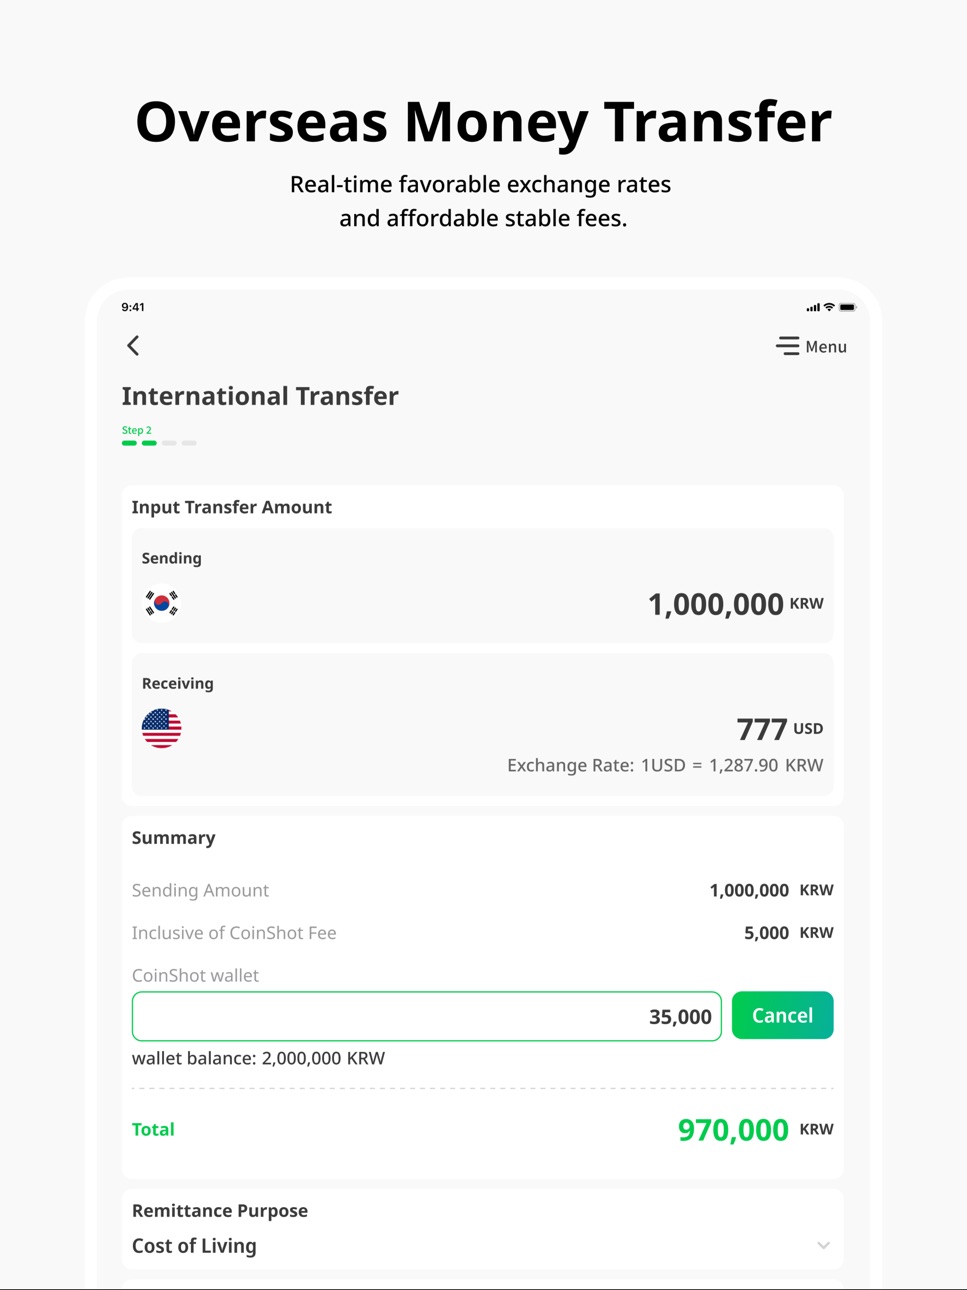The width and height of the screenshot is (967, 1290).
Task: Tap the Wi-Fi status icon
Action: (829, 307)
